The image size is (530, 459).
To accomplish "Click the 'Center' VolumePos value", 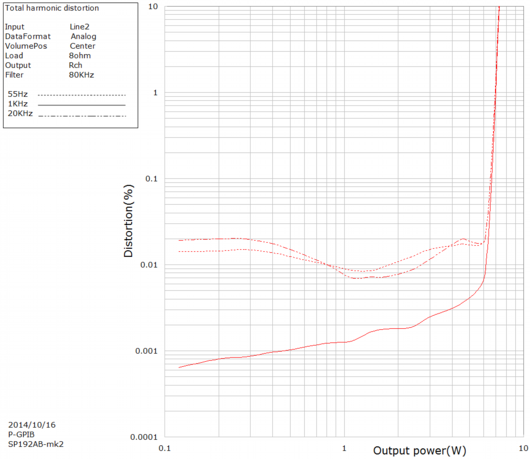I will pos(82,46).
